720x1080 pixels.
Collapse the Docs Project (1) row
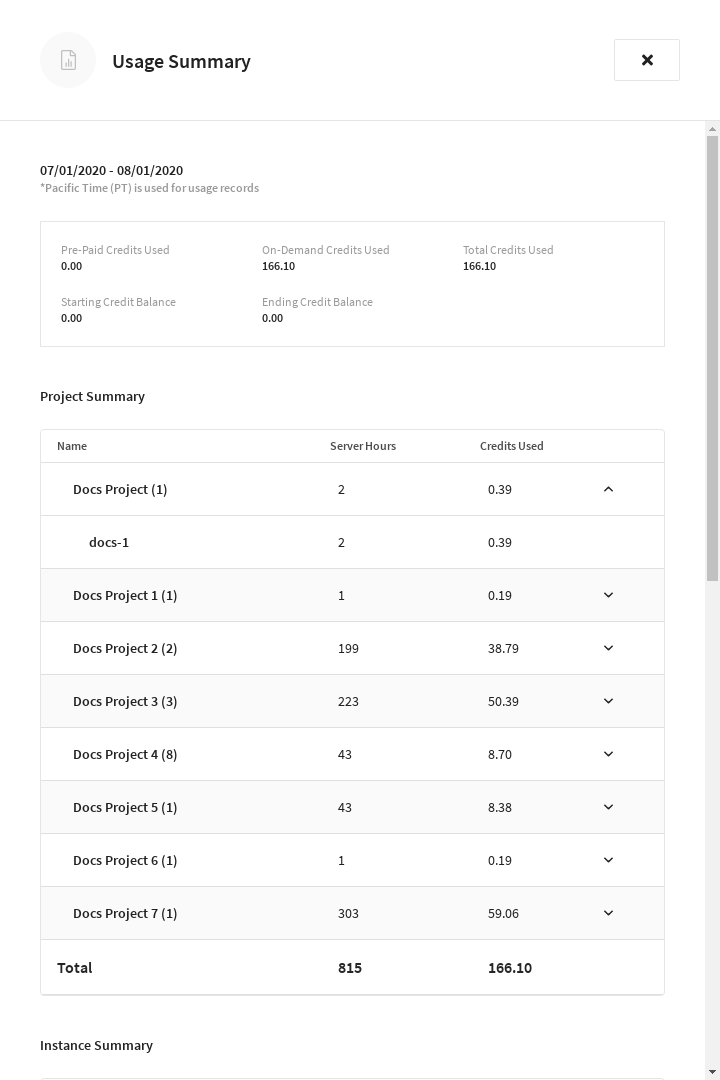[x=608, y=489]
